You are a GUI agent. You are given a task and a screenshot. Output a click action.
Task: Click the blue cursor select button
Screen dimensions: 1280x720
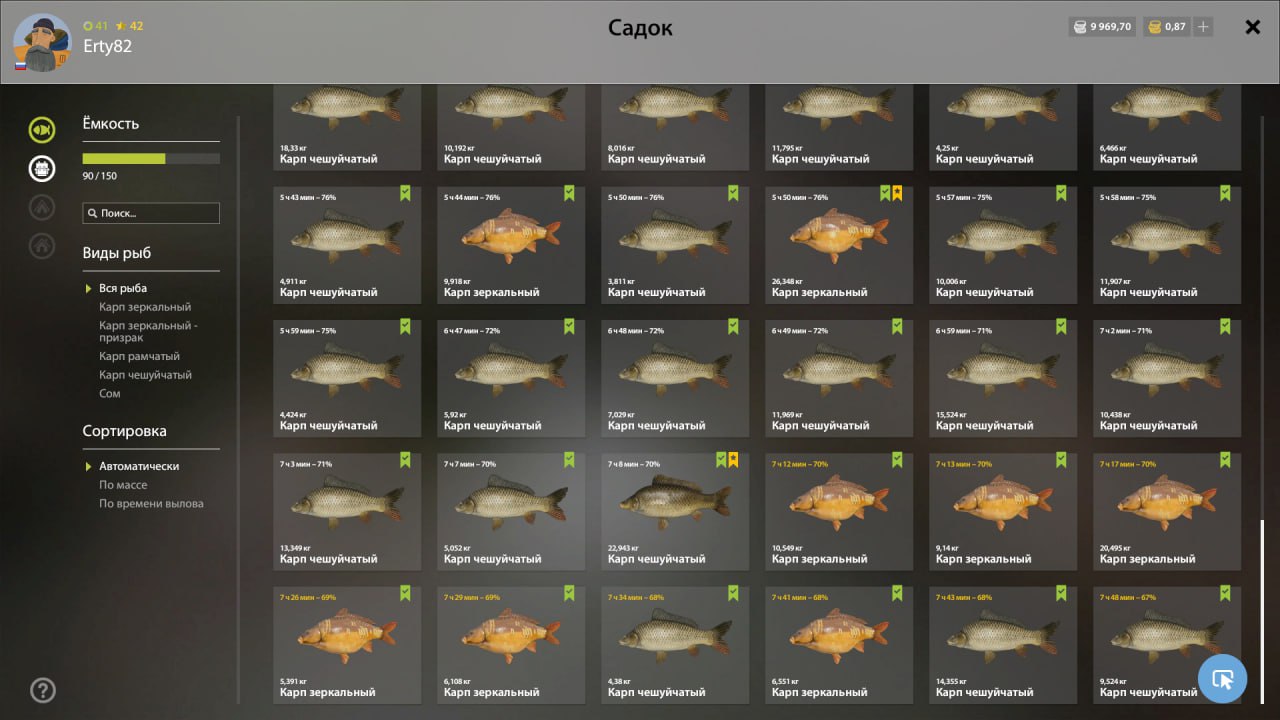1222,679
